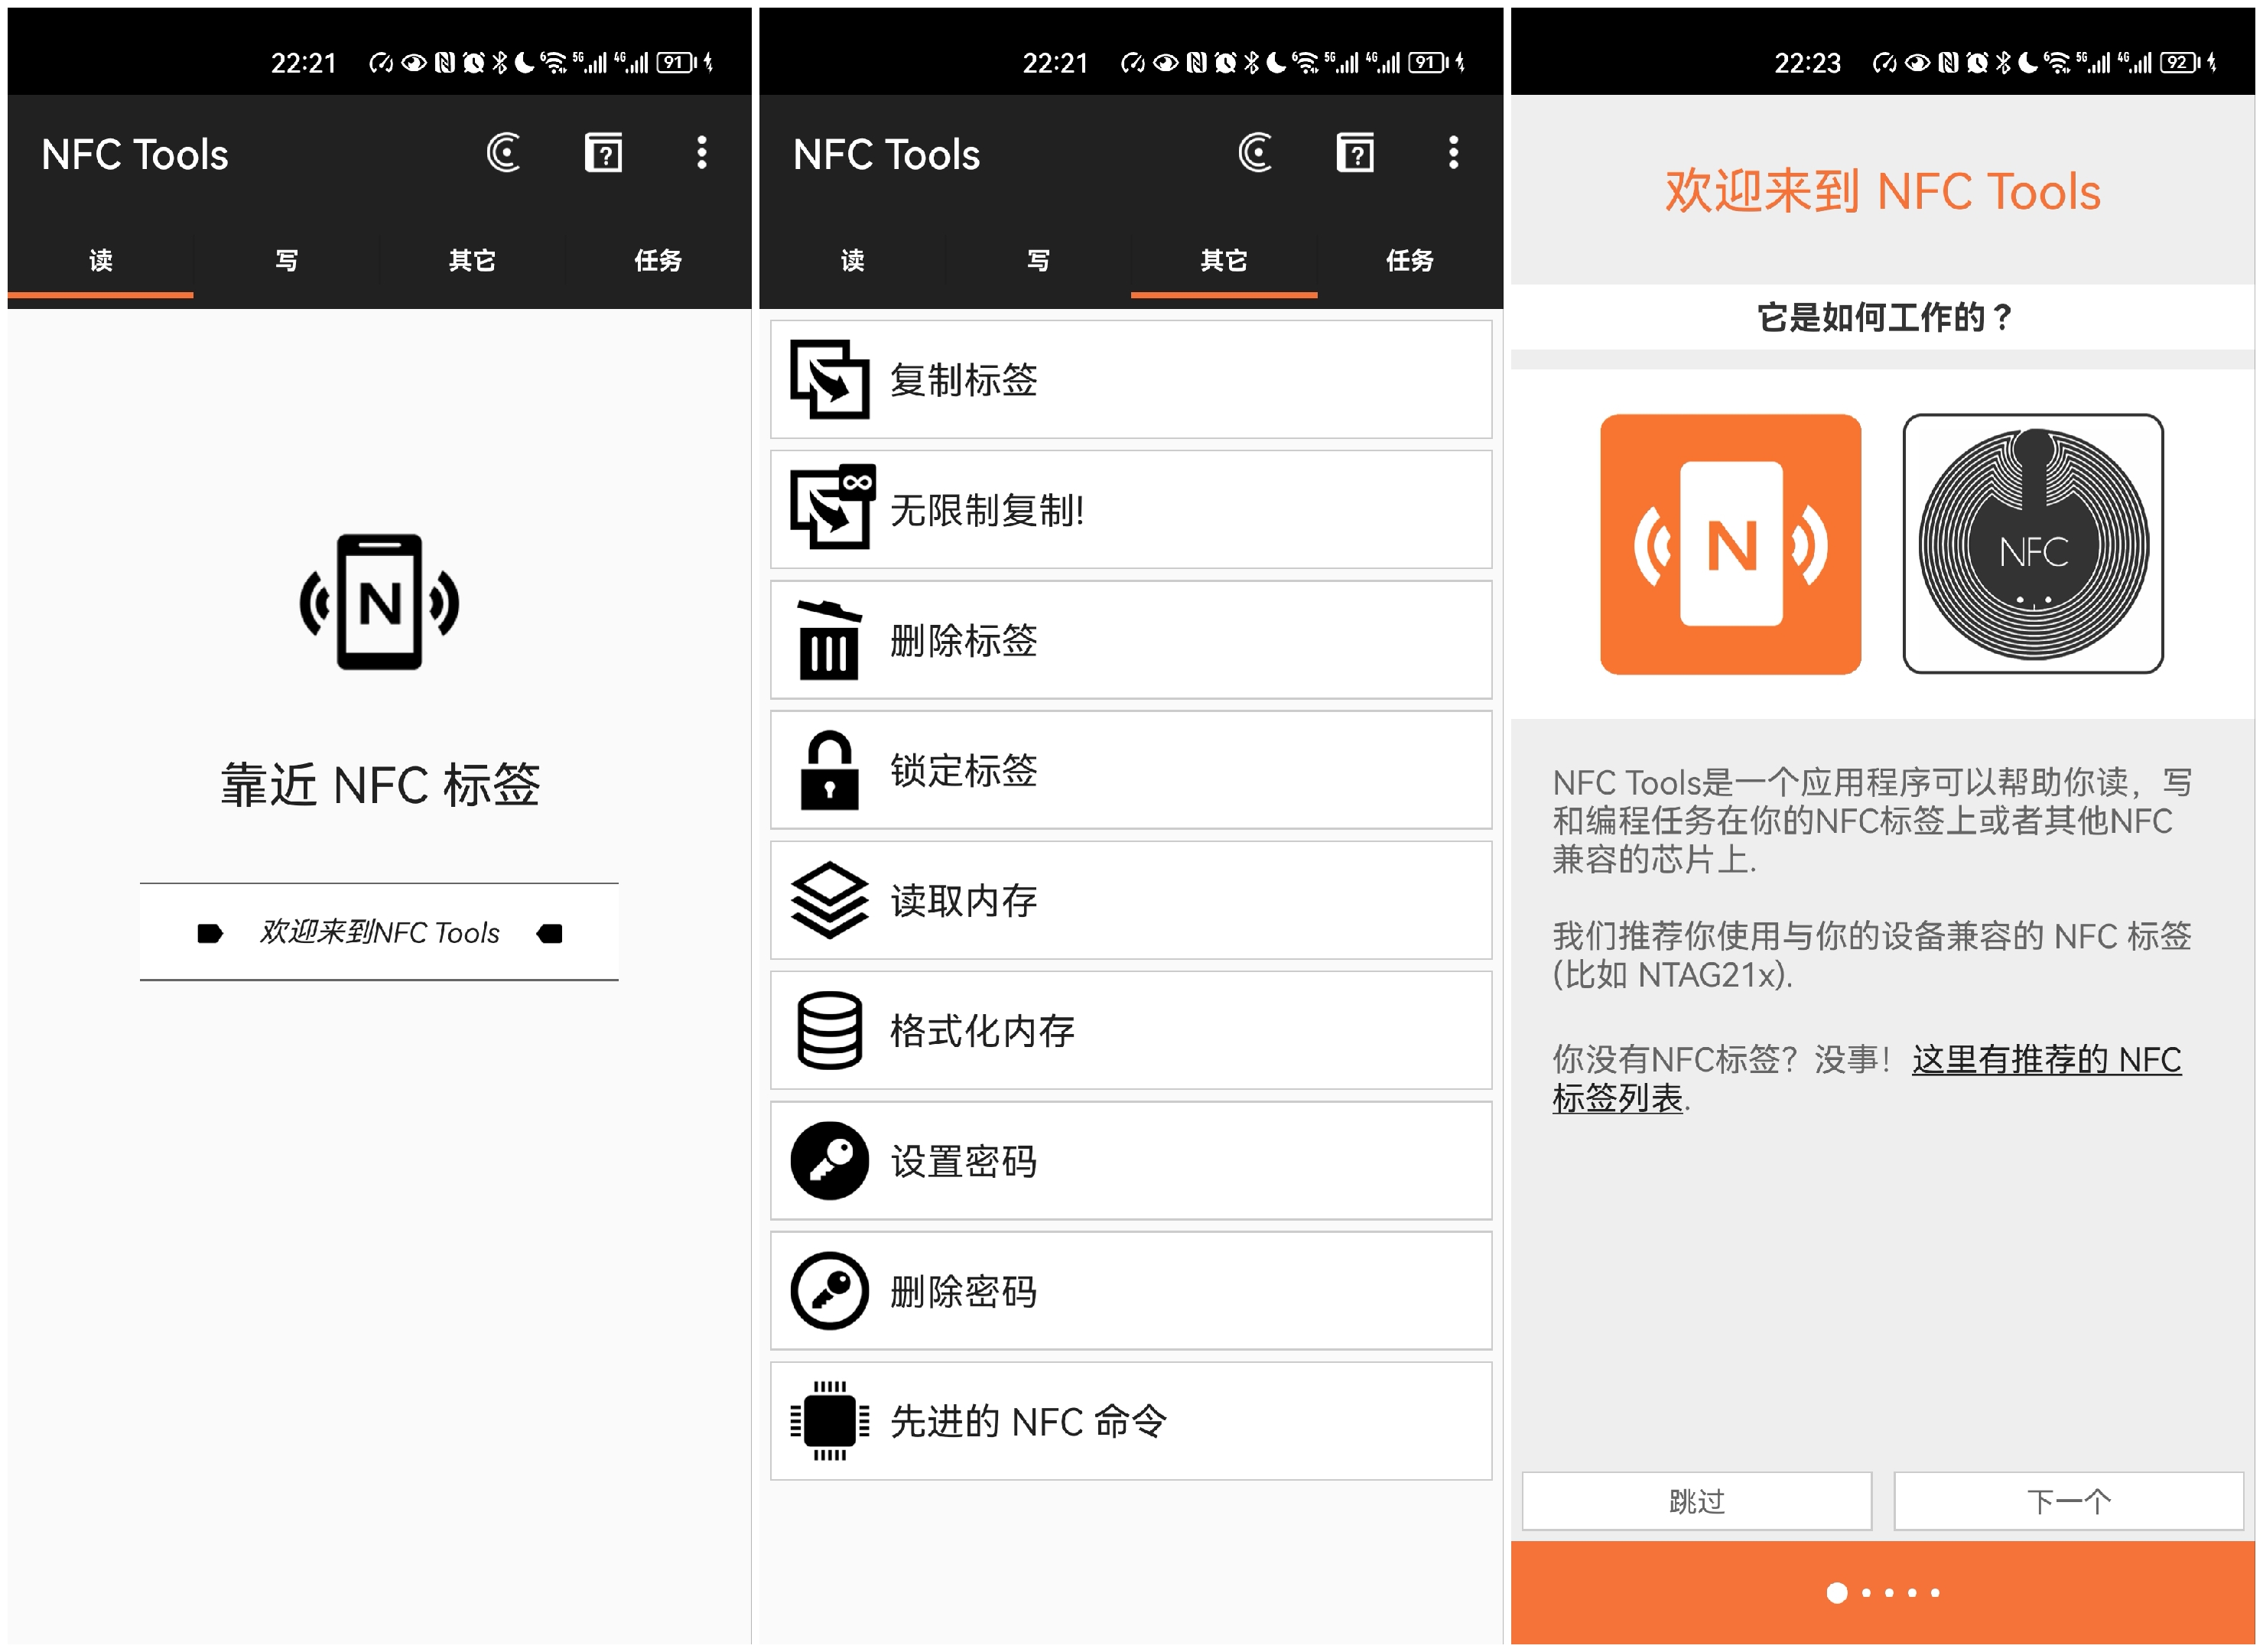Choose the 删除密码 option

pos(1131,1291)
